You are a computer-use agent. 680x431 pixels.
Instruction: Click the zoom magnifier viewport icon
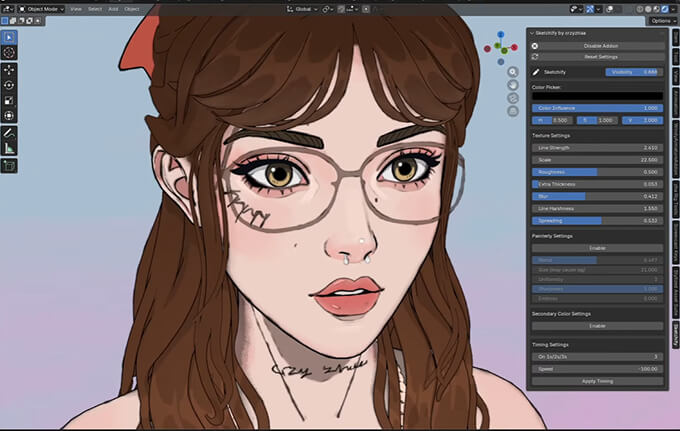pos(513,72)
